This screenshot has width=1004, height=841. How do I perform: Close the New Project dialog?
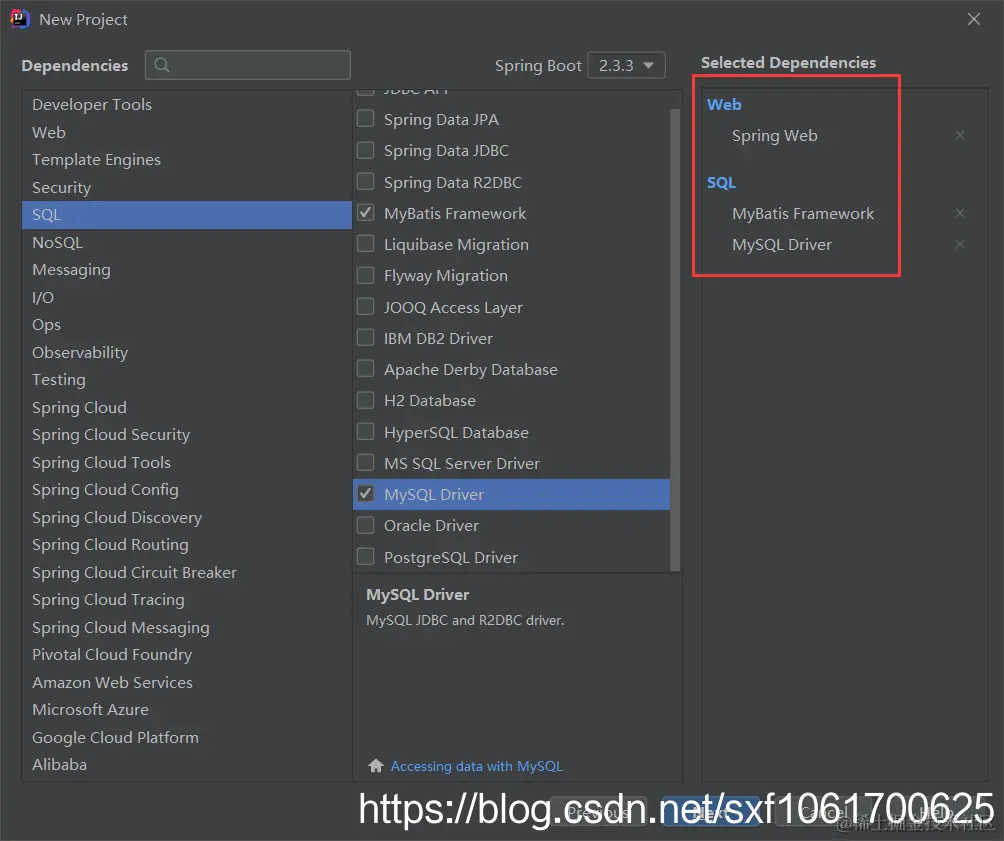[974, 19]
